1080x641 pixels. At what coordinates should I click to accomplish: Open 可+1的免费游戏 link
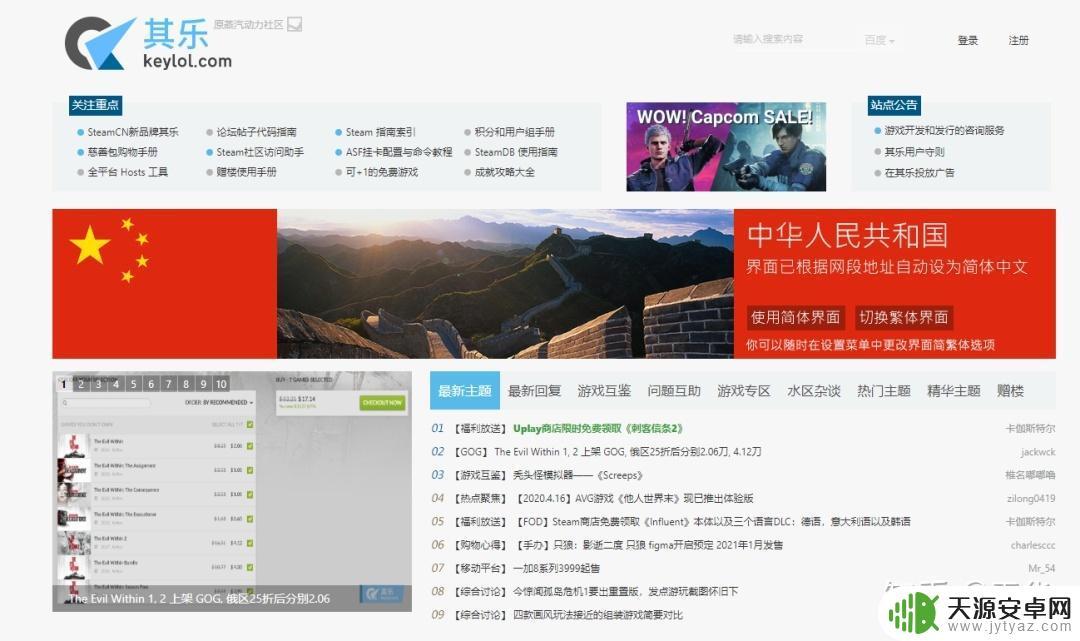[x=382, y=171]
